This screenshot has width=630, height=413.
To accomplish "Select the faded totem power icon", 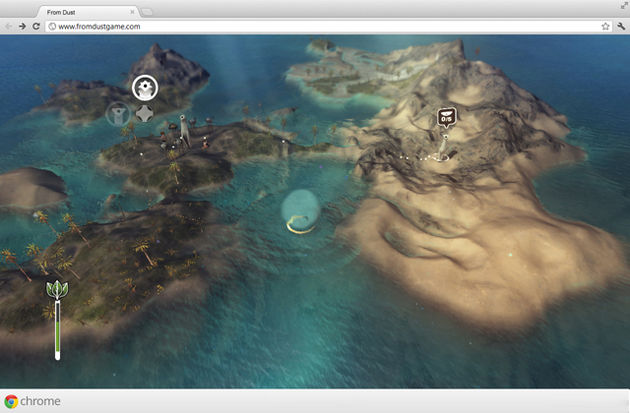I will (118, 113).
